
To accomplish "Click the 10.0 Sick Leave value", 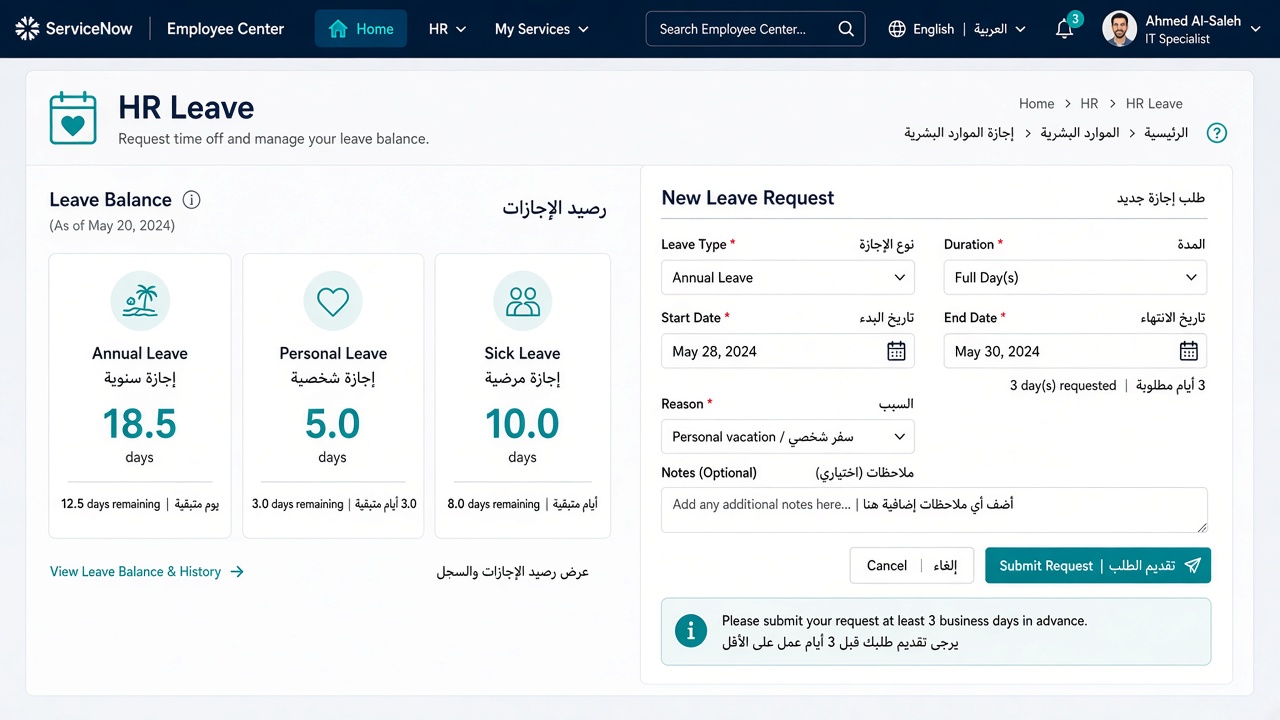I will click(523, 424).
